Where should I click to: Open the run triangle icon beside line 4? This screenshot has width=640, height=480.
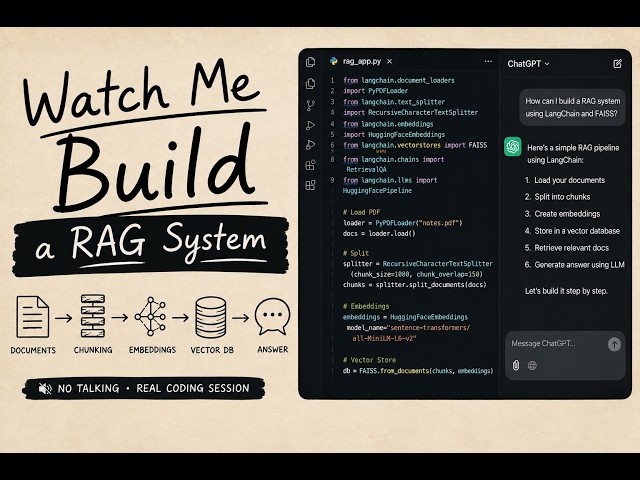click(x=311, y=125)
